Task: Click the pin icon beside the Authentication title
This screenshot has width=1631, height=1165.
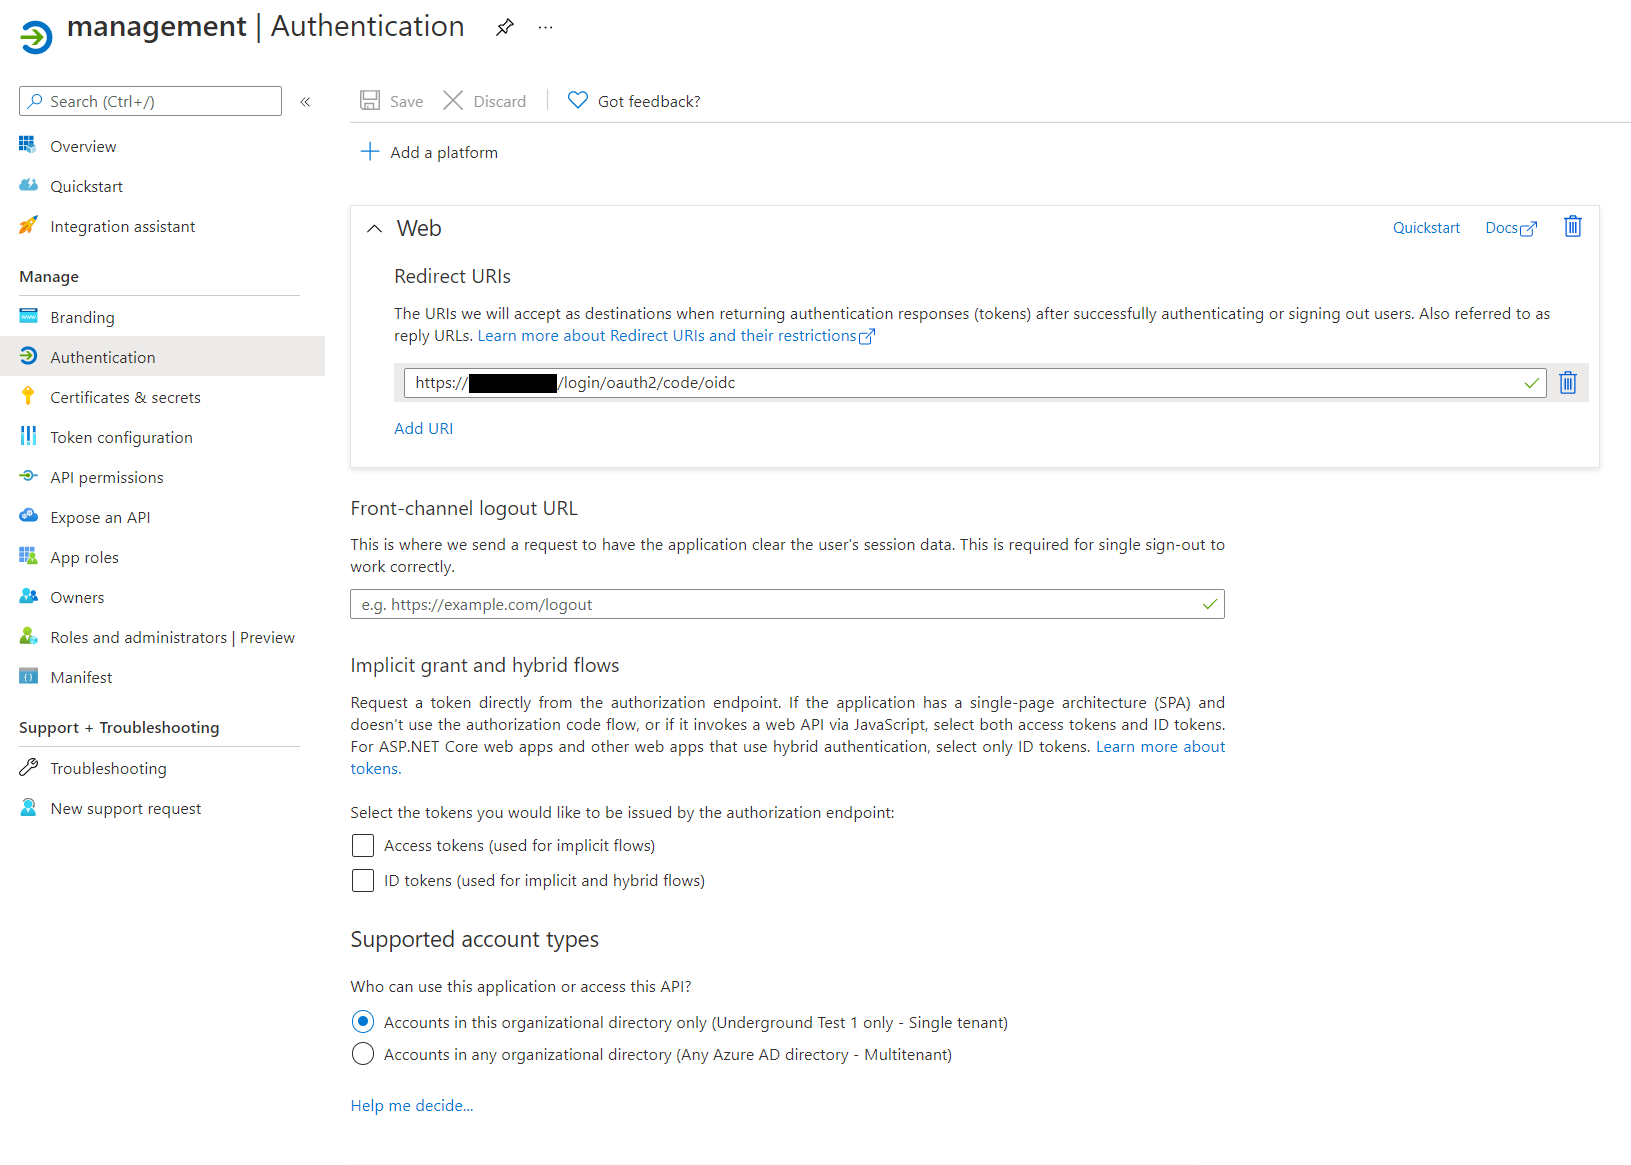Action: [x=505, y=27]
